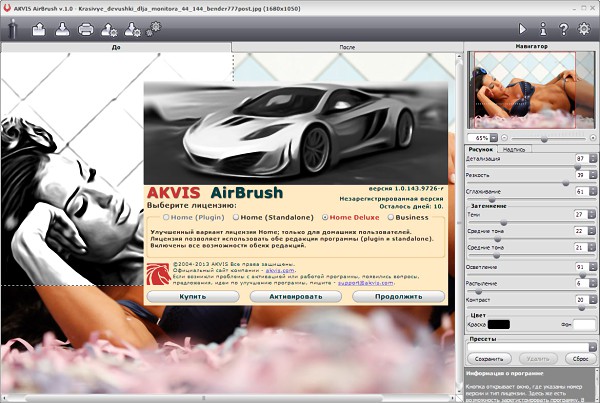Open the Надпись settings tab

(x=514, y=149)
